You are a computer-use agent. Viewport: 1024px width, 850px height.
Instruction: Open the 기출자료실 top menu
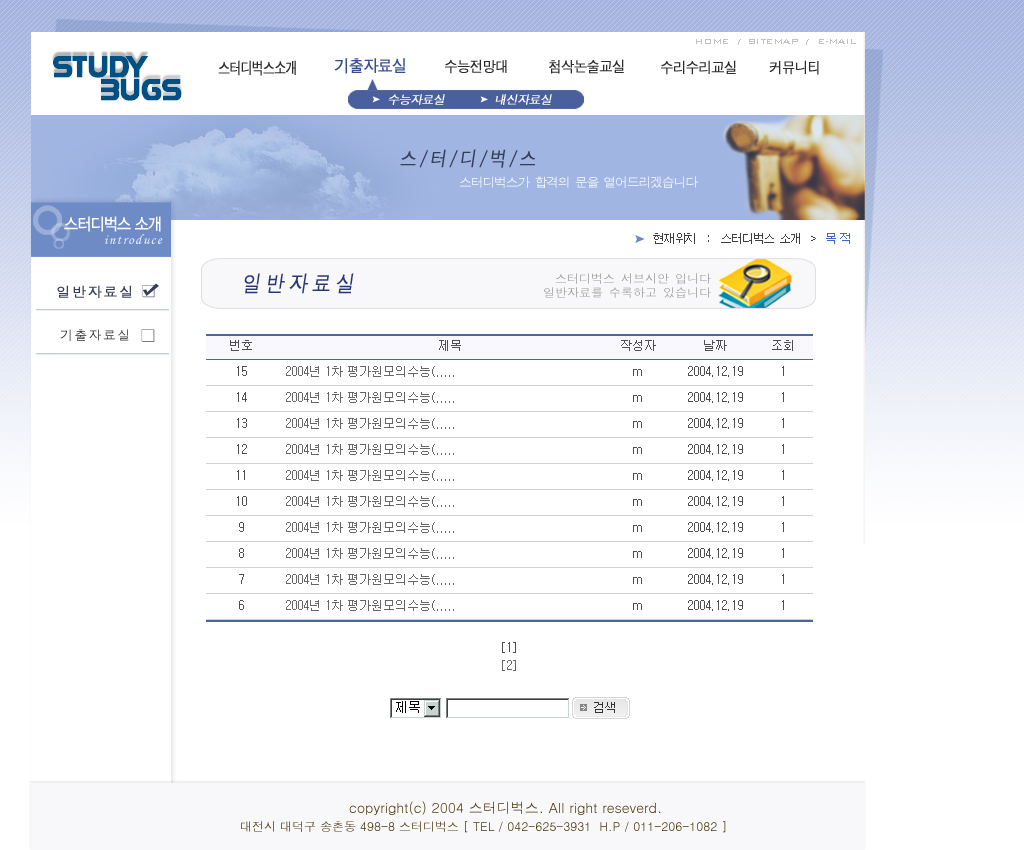click(x=370, y=66)
